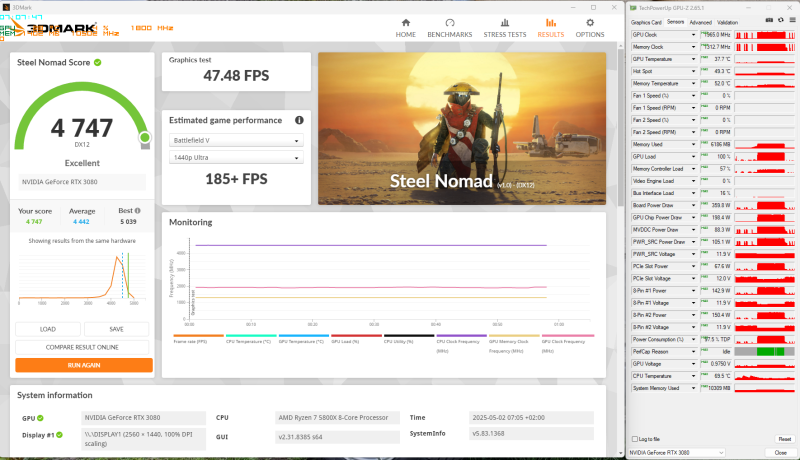Expand the PerfCap Reason sensor dropdown
The height and width of the screenshot is (460, 800).
[x=693, y=351]
